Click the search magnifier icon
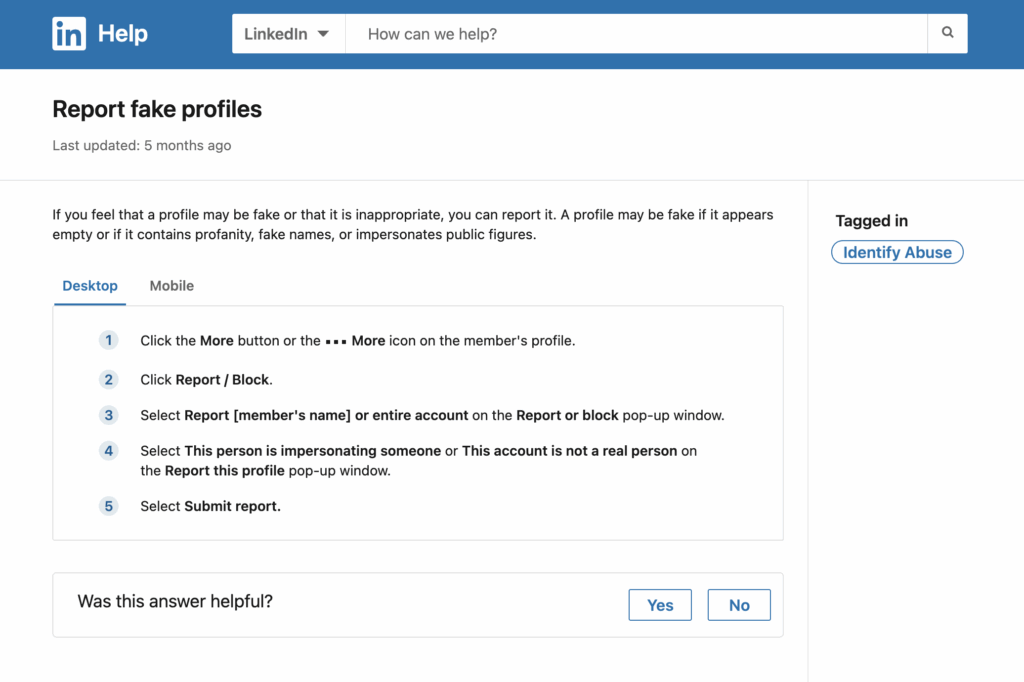 (948, 33)
